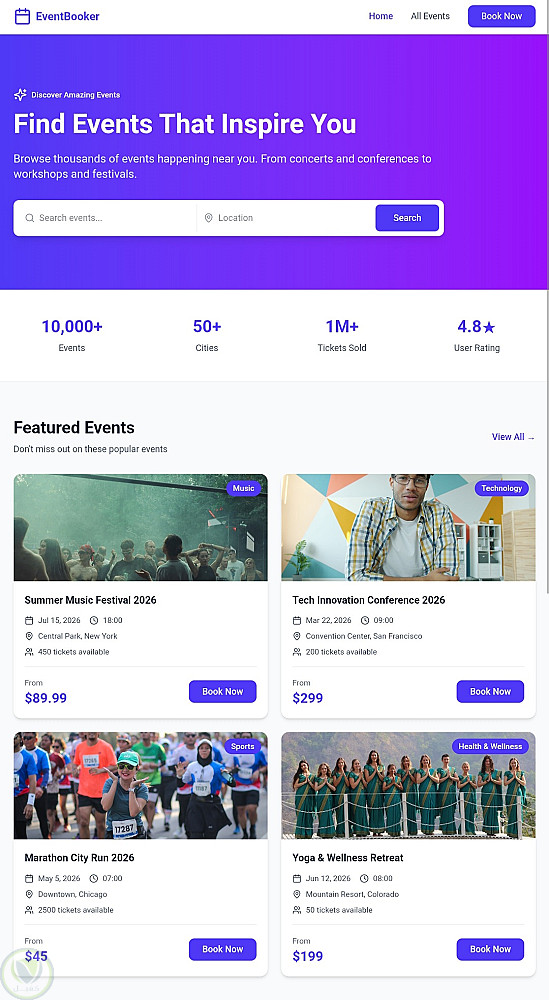
Task: Click the Yoga & Wellness Retreat title
Action: [x=348, y=858]
